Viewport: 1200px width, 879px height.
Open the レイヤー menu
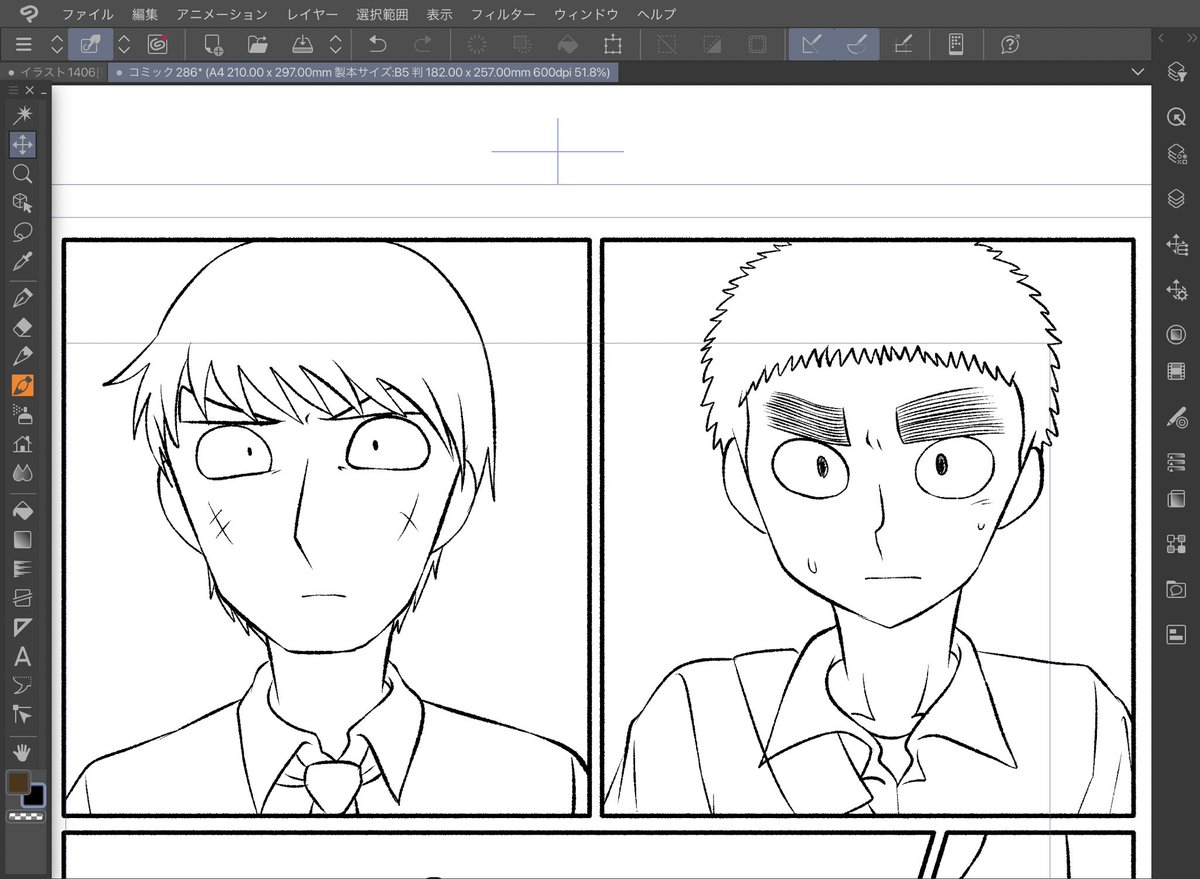311,14
